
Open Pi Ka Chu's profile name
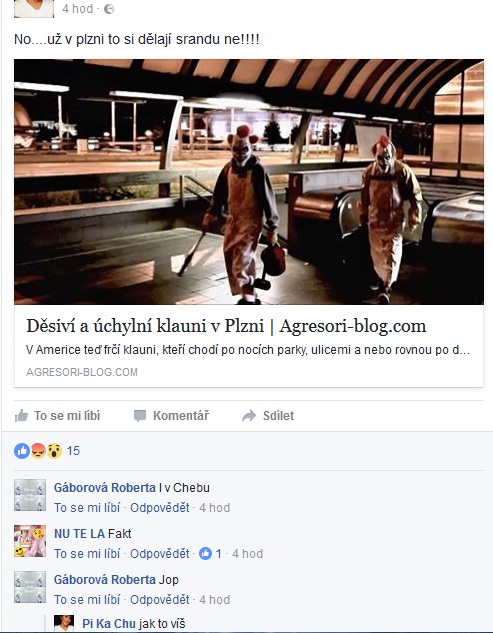click(109, 624)
